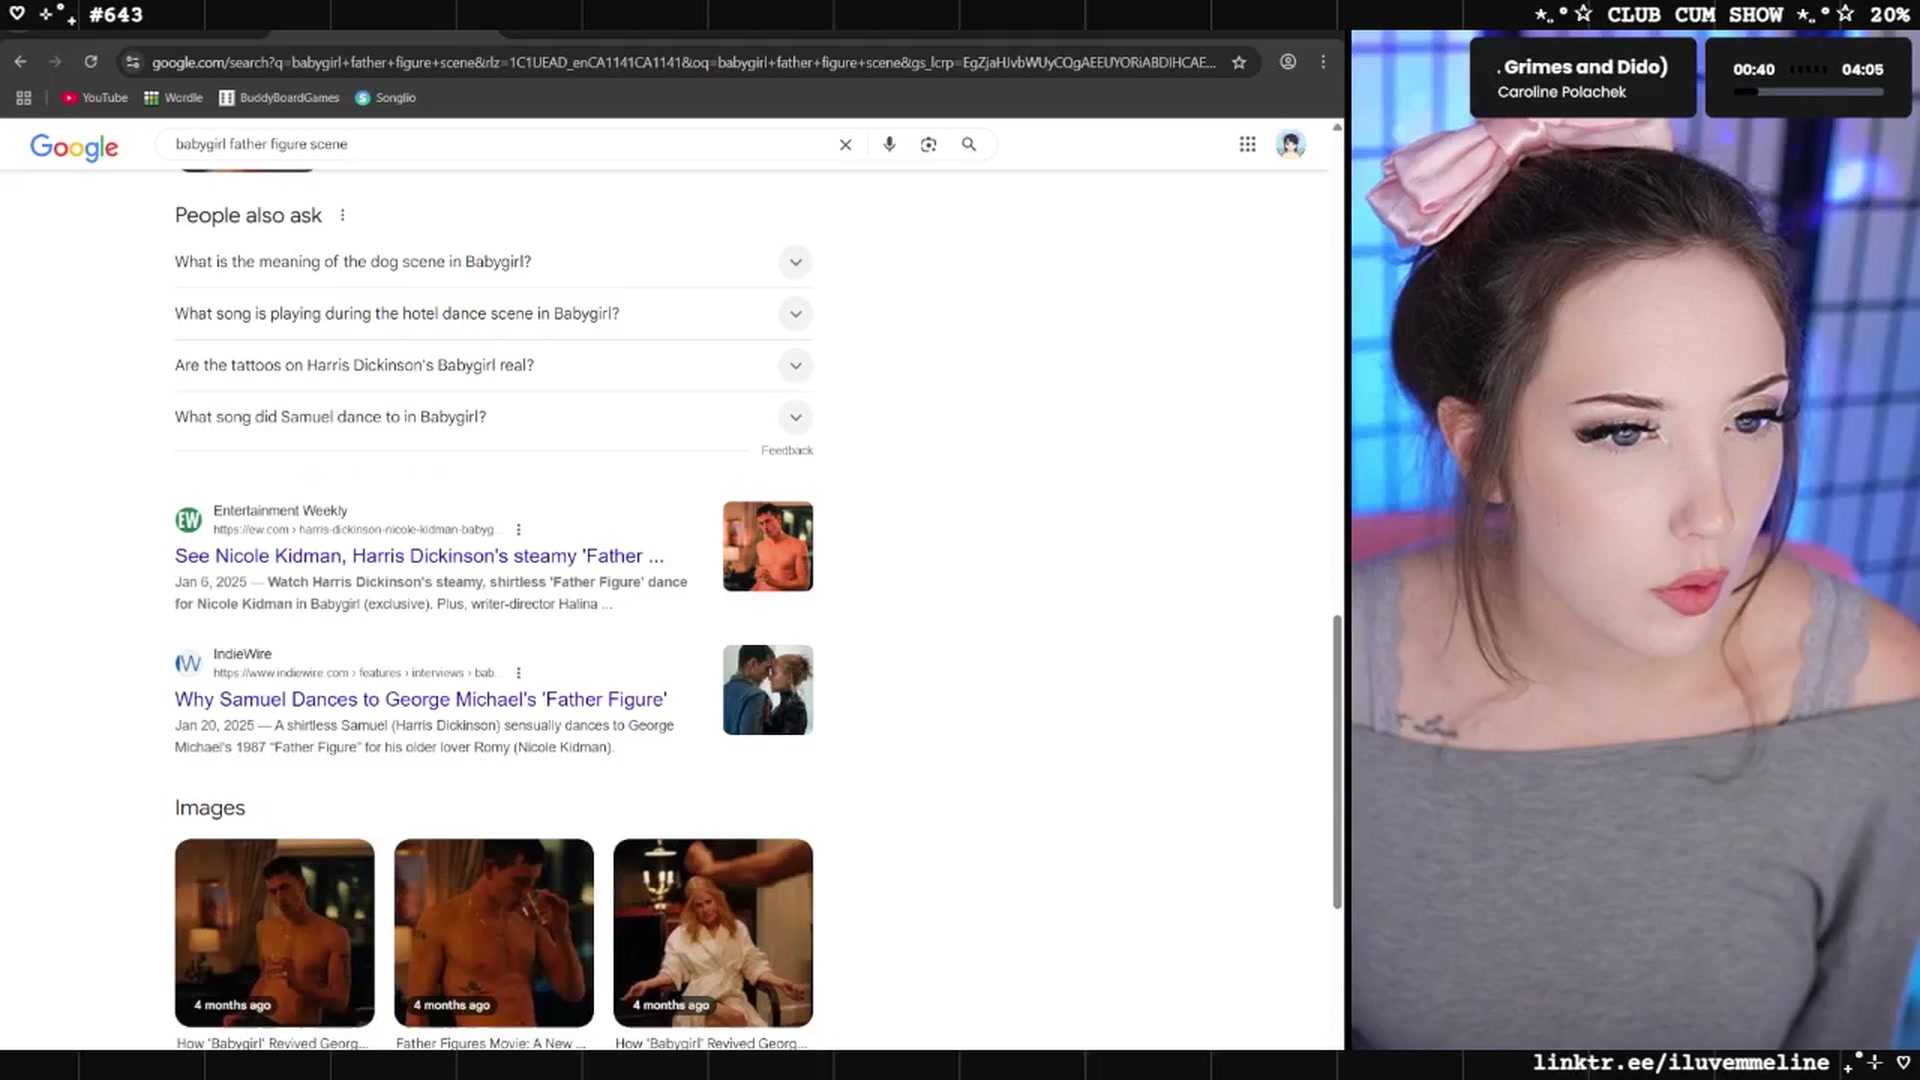Open the YouTube bookmark
This screenshot has width=1920, height=1080.
95,98
